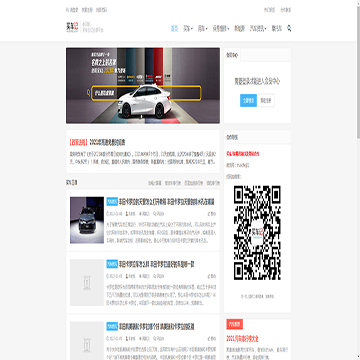The height and width of the screenshot is (360, 360).
Task: Open the second utility link at the top left
Action: click(x=87, y=10)
